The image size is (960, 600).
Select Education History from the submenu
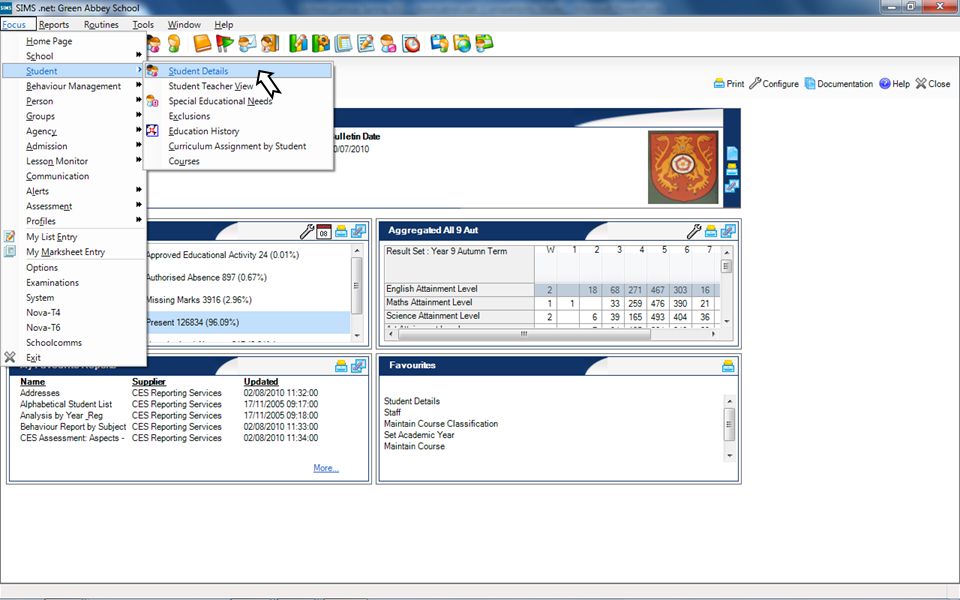click(x=239, y=131)
